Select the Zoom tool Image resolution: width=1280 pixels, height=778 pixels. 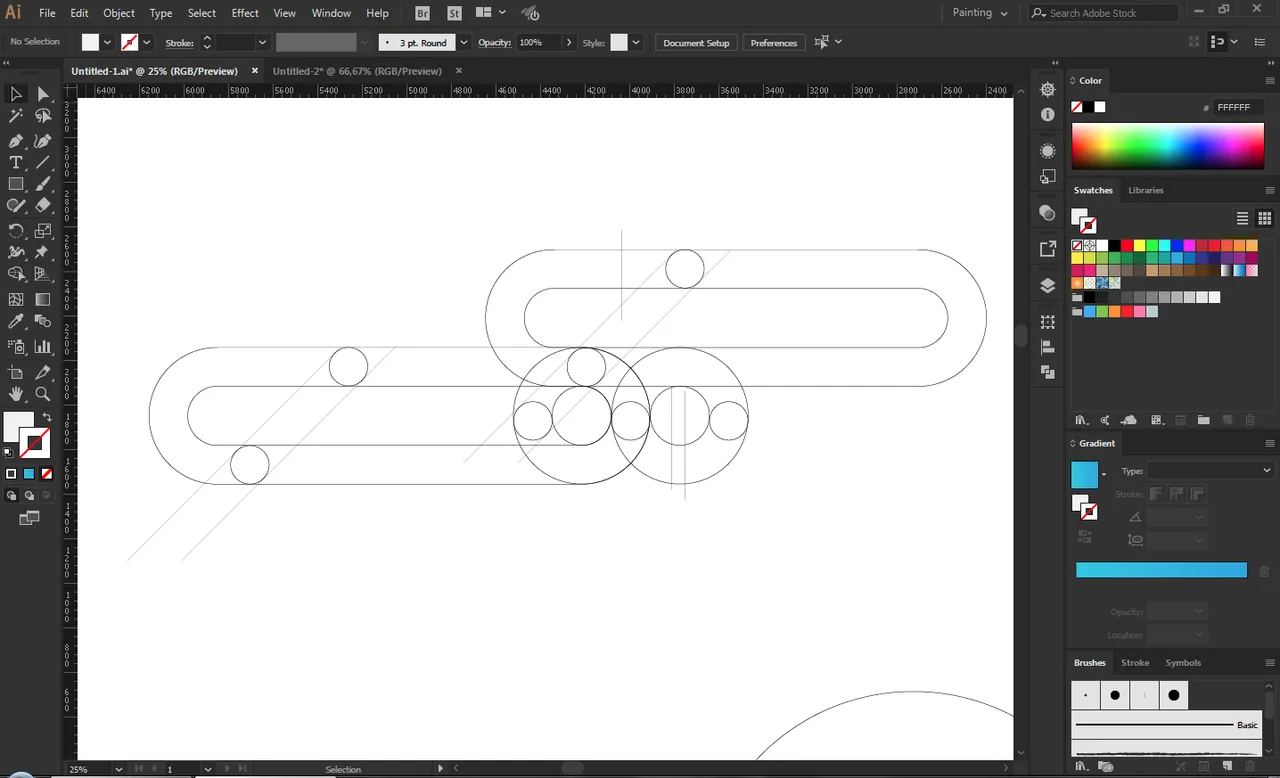[43, 394]
